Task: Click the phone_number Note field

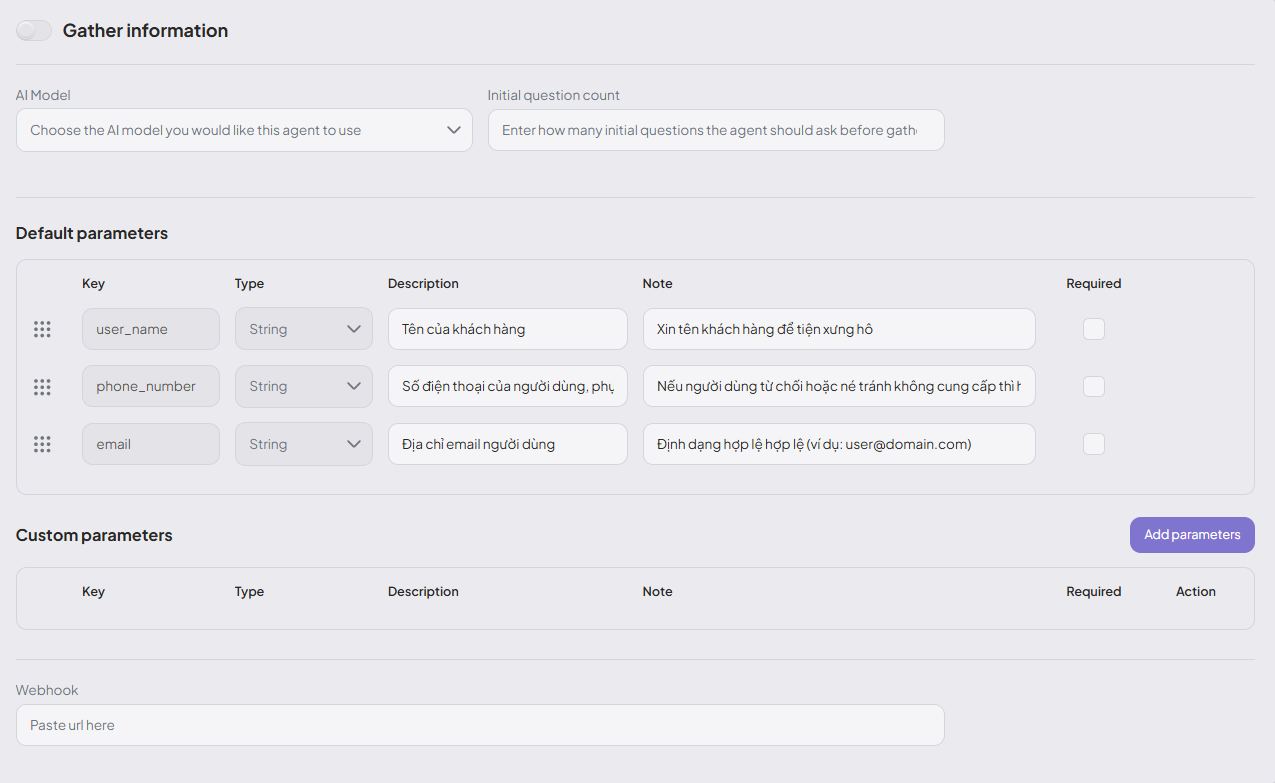Action: click(x=838, y=387)
